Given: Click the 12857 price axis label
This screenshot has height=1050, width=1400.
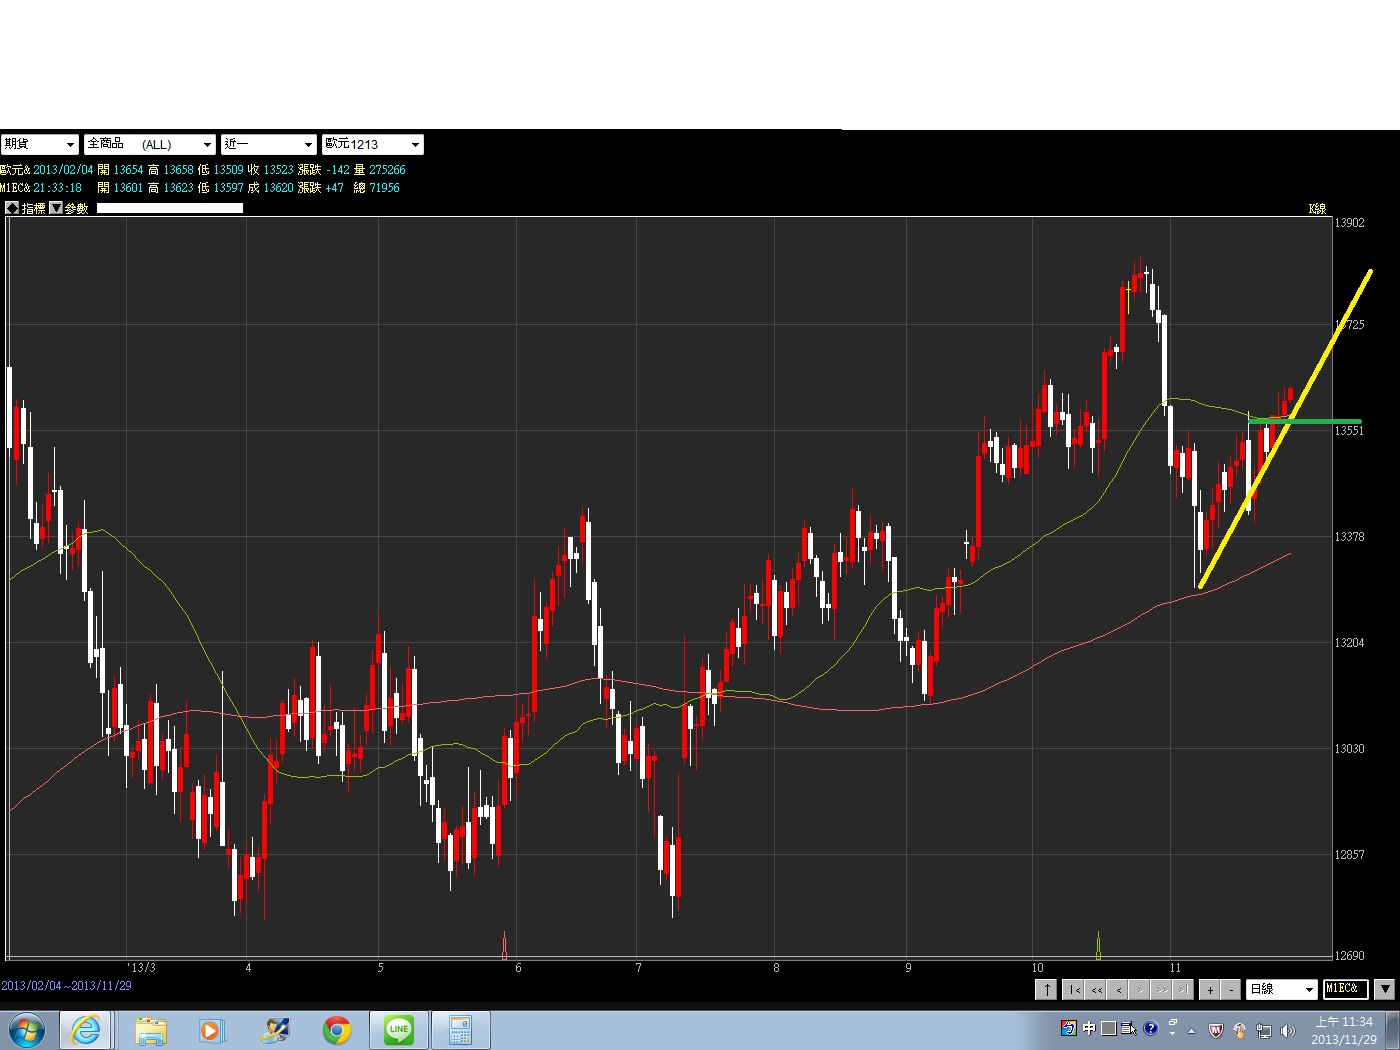Looking at the screenshot, I should (x=1349, y=855).
